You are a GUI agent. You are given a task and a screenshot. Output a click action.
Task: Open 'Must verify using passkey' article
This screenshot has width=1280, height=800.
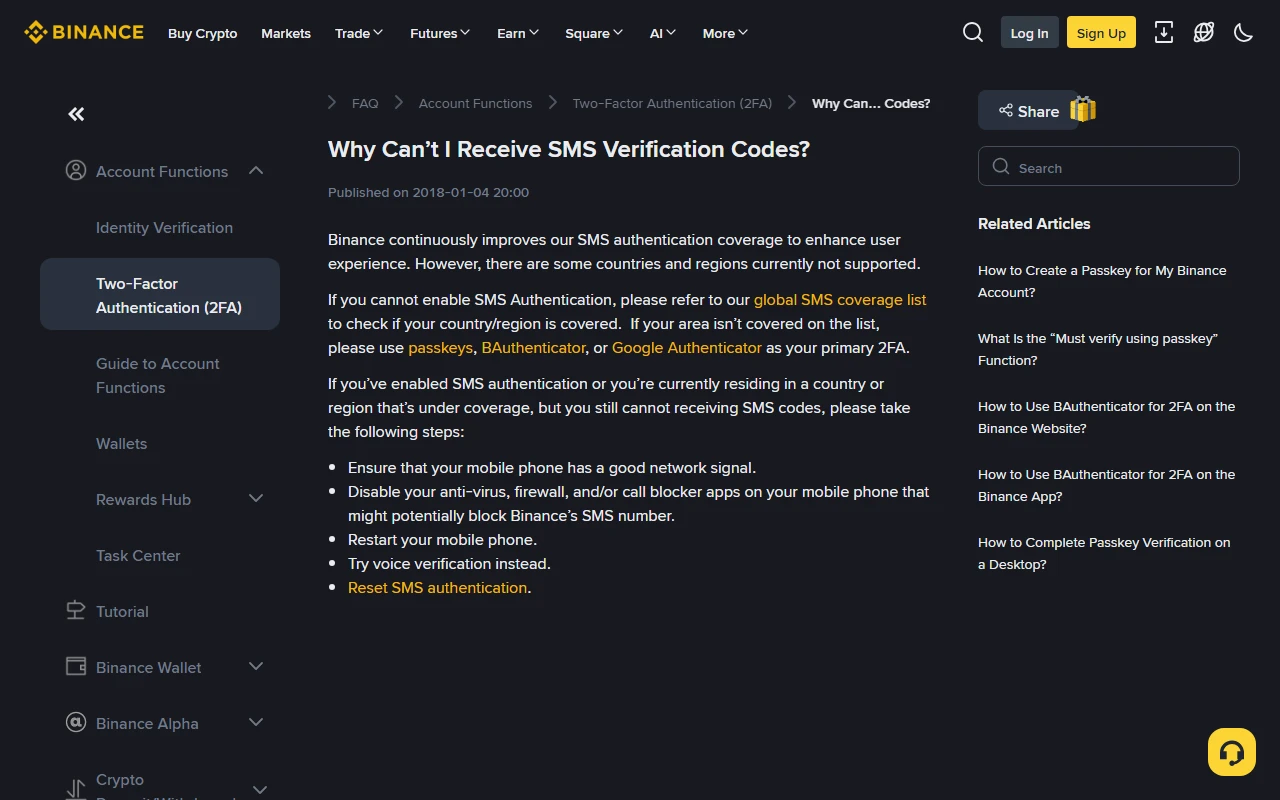pos(1098,349)
